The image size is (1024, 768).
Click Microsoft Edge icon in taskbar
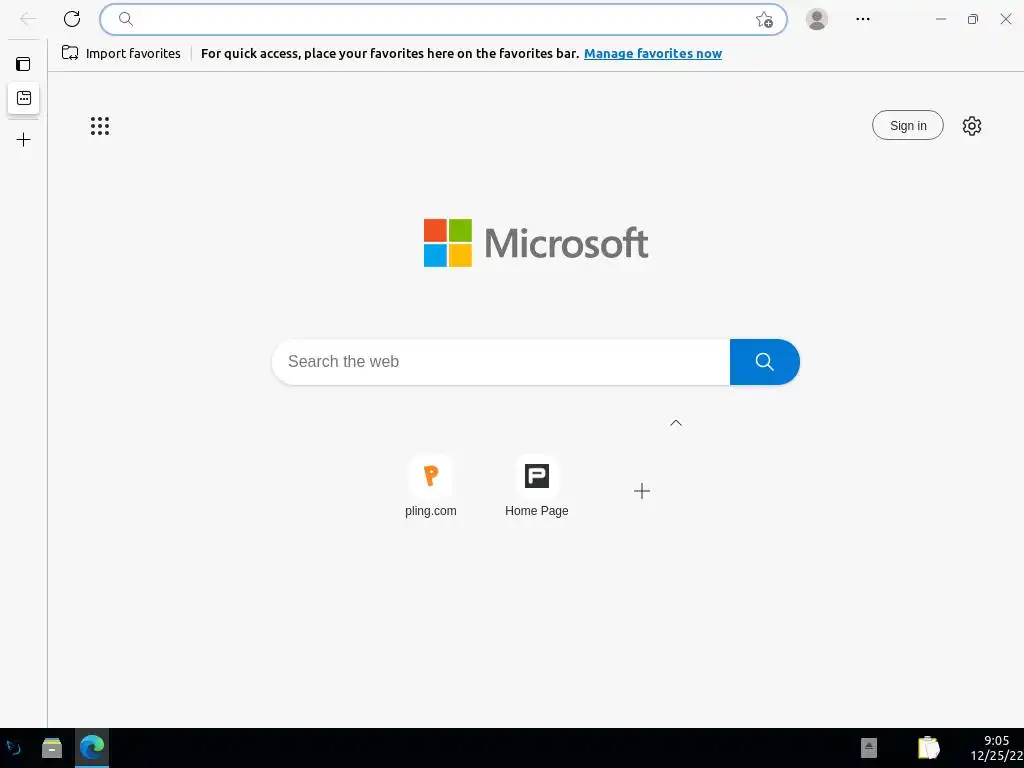92,748
